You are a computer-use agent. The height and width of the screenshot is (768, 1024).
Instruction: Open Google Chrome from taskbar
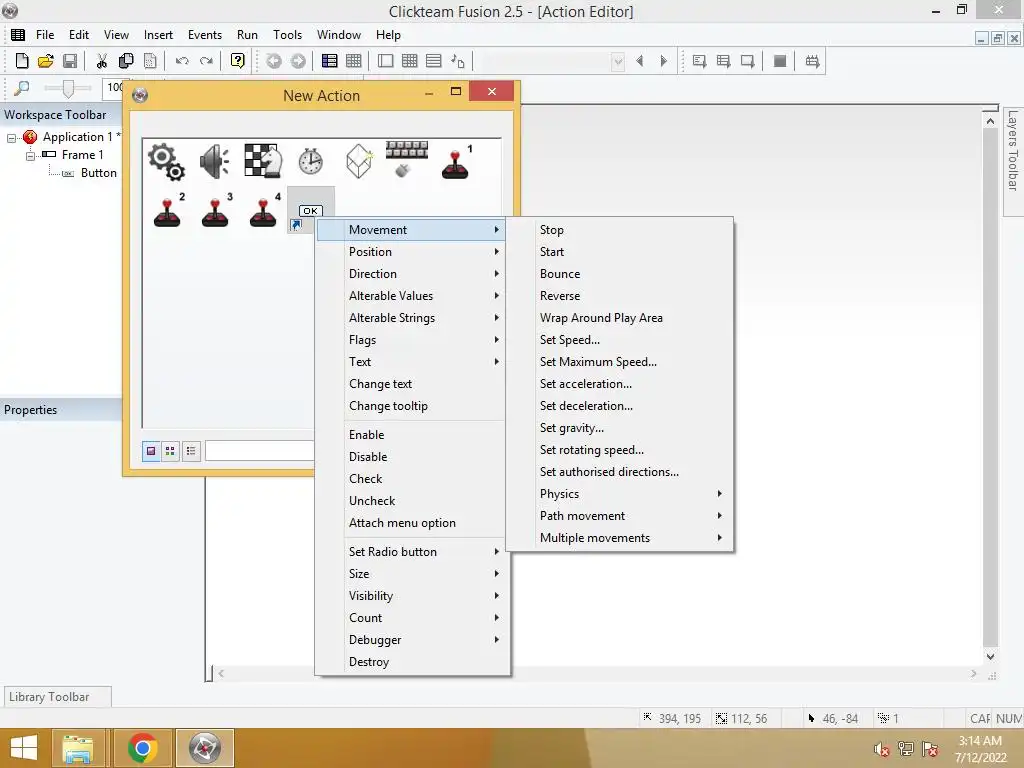(142, 748)
